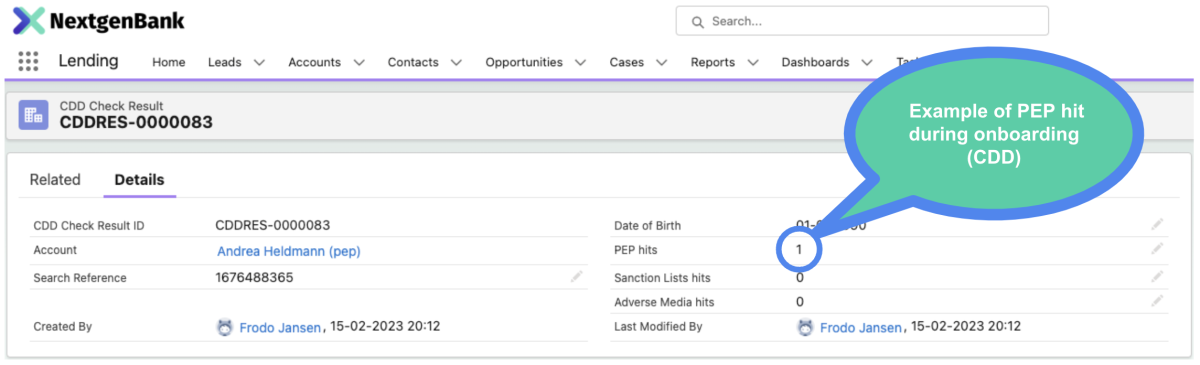
Task: Open the Dashboards dropdown chevron
Action: (866, 62)
